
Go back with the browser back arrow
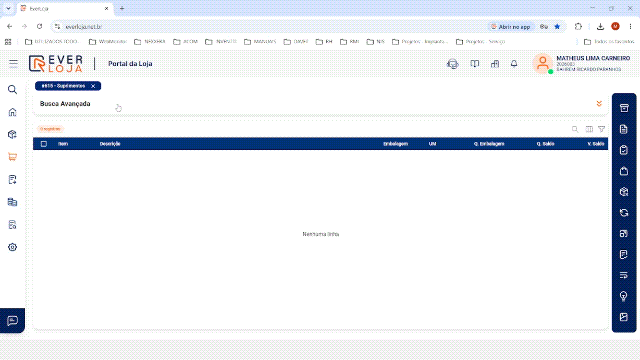click(x=9, y=27)
